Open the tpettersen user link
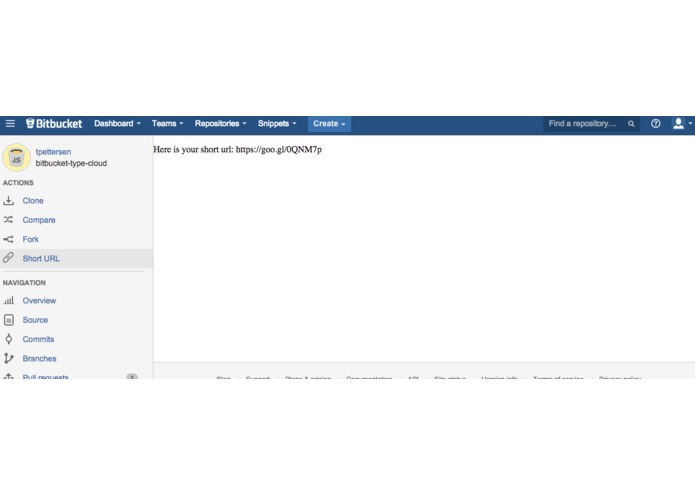This screenshot has height=494, width=695. (53, 152)
